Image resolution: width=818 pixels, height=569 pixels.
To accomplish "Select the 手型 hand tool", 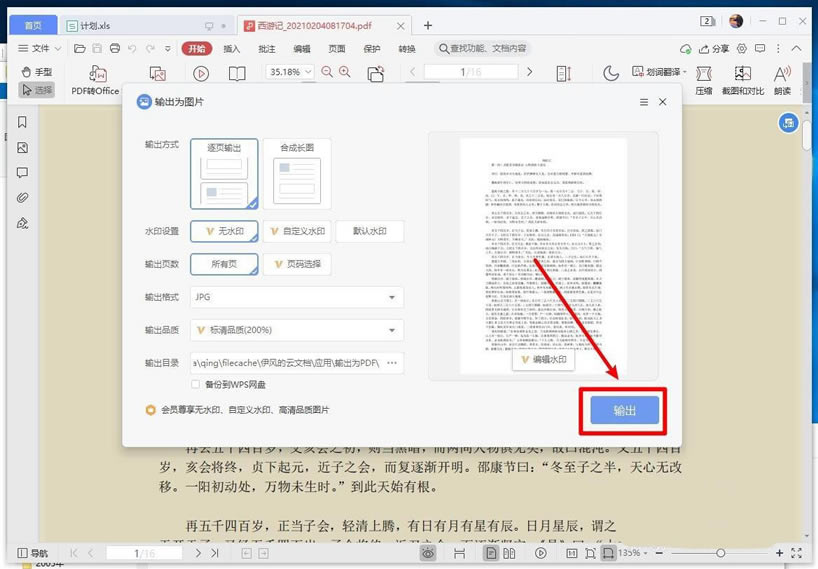I will [x=37, y=72].
